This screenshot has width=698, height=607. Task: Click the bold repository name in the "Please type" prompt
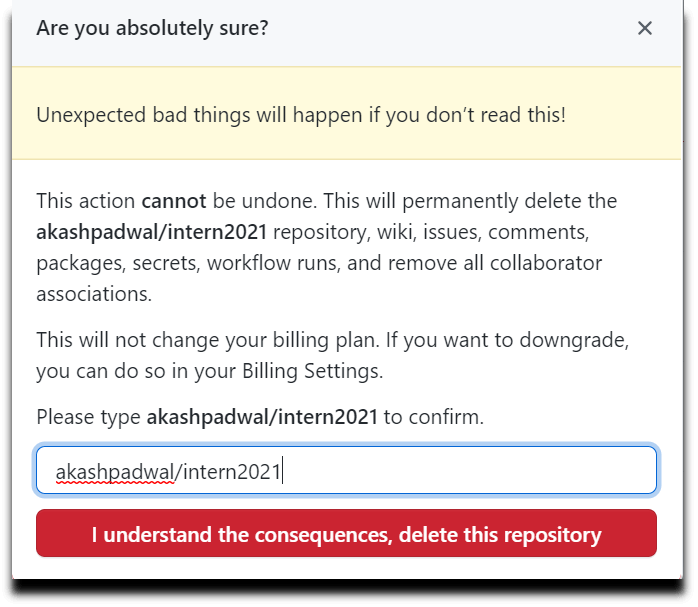(262, 417)
